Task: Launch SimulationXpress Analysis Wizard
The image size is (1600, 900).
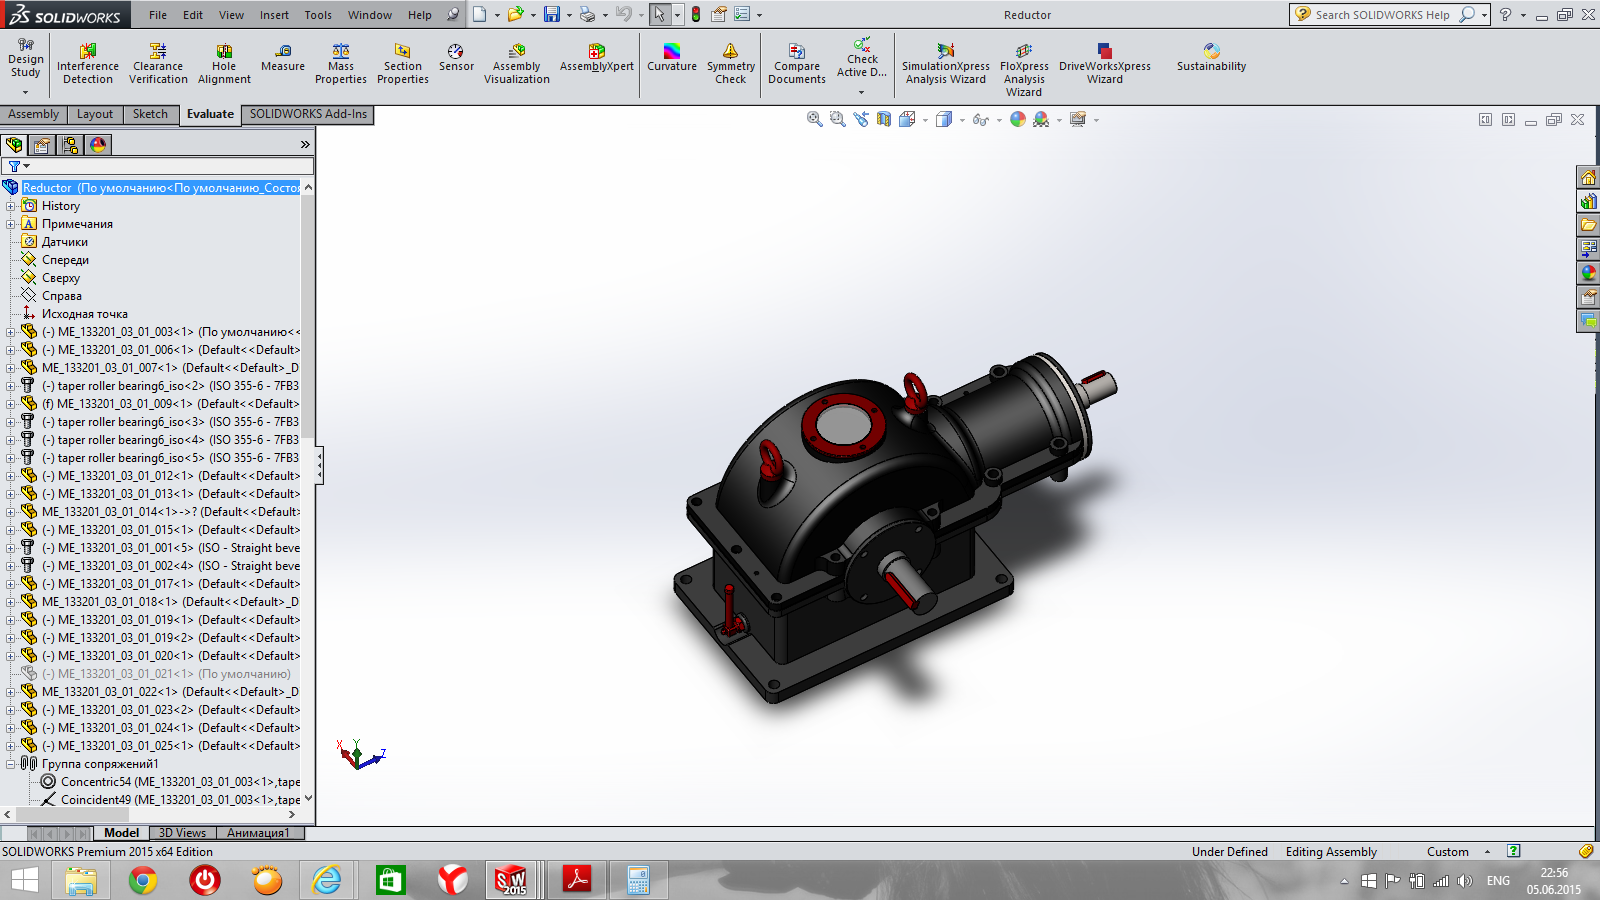Action: click(x=946, y=64)
